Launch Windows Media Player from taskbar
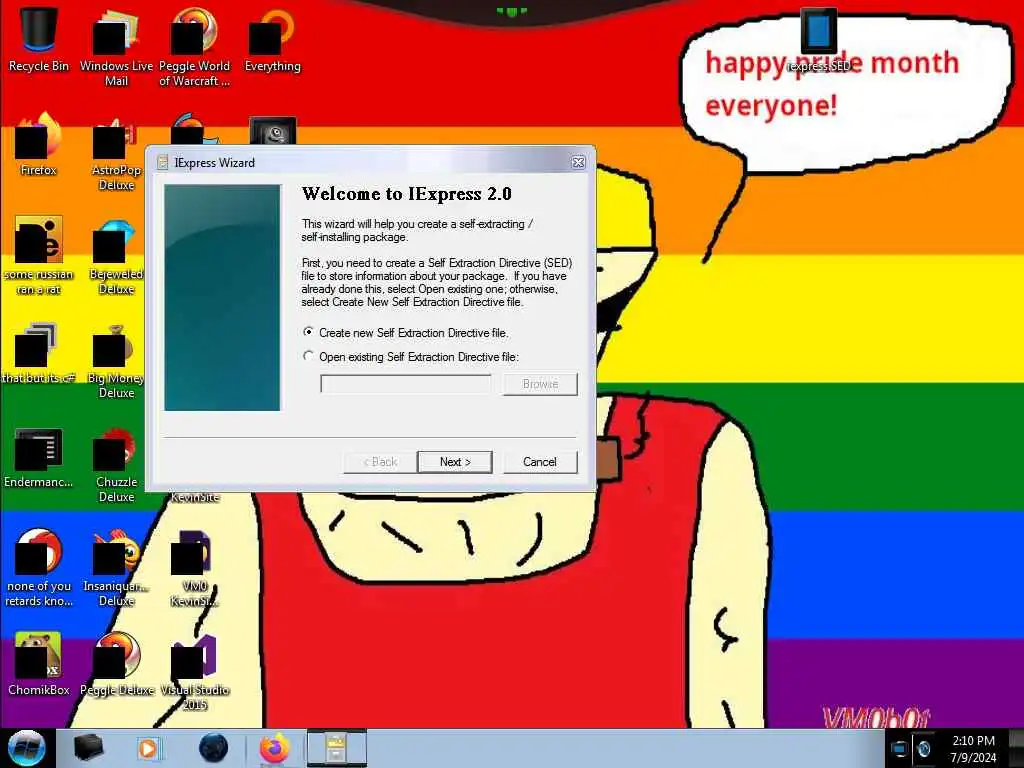The width and height of the screenshot is (1024, 768). point(148,748)
